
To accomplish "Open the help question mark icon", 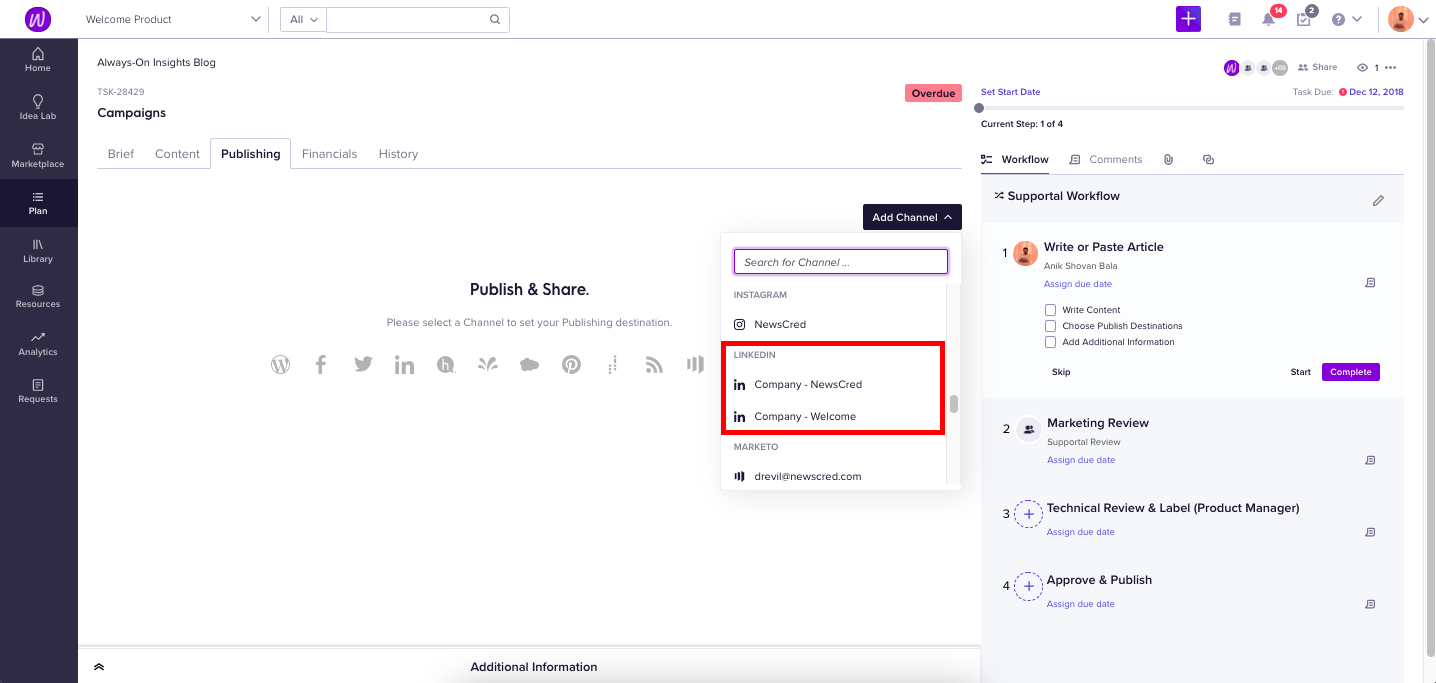I will coord(1338,19).
